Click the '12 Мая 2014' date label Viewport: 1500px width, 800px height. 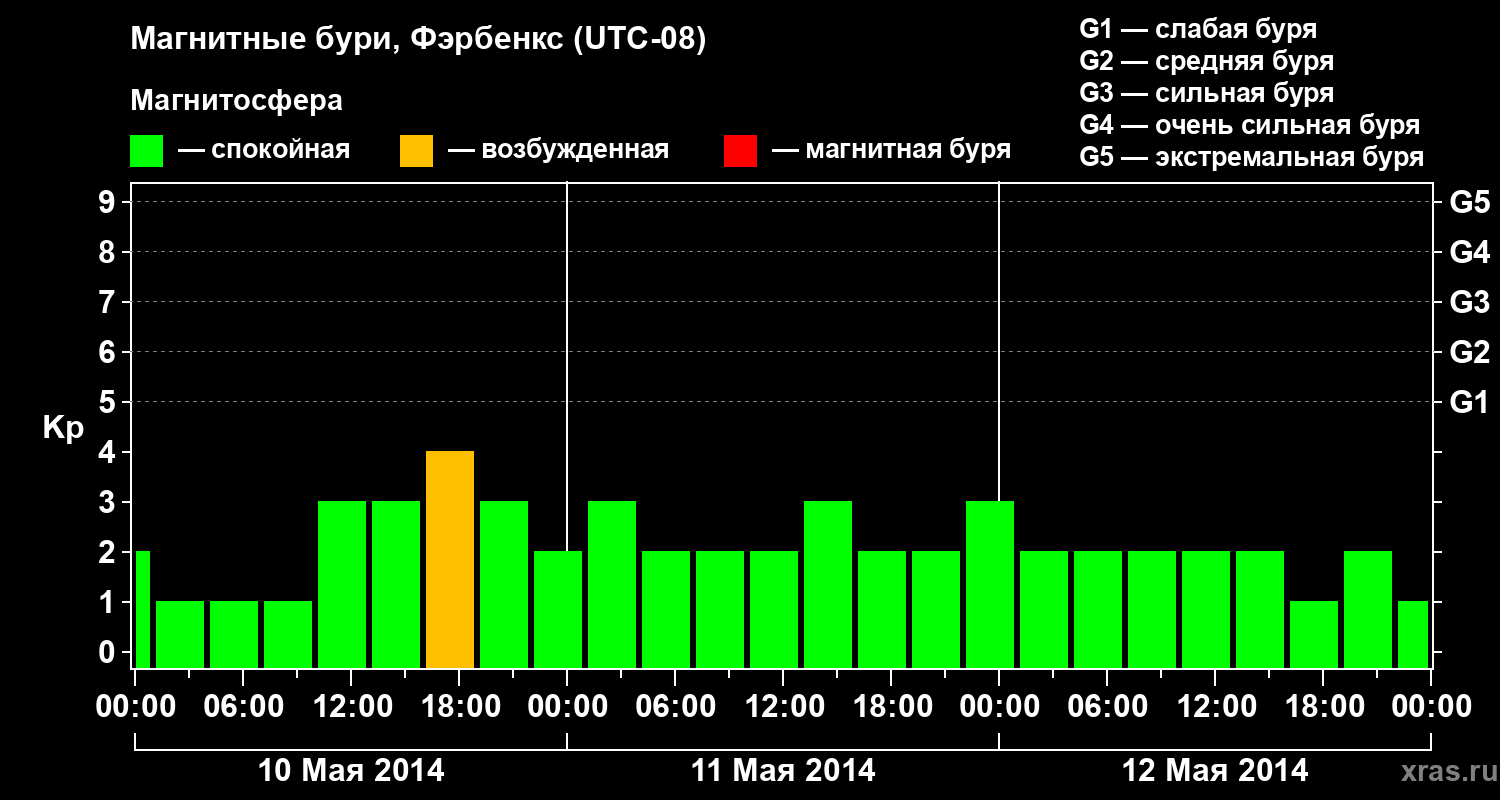[1215, 770]
